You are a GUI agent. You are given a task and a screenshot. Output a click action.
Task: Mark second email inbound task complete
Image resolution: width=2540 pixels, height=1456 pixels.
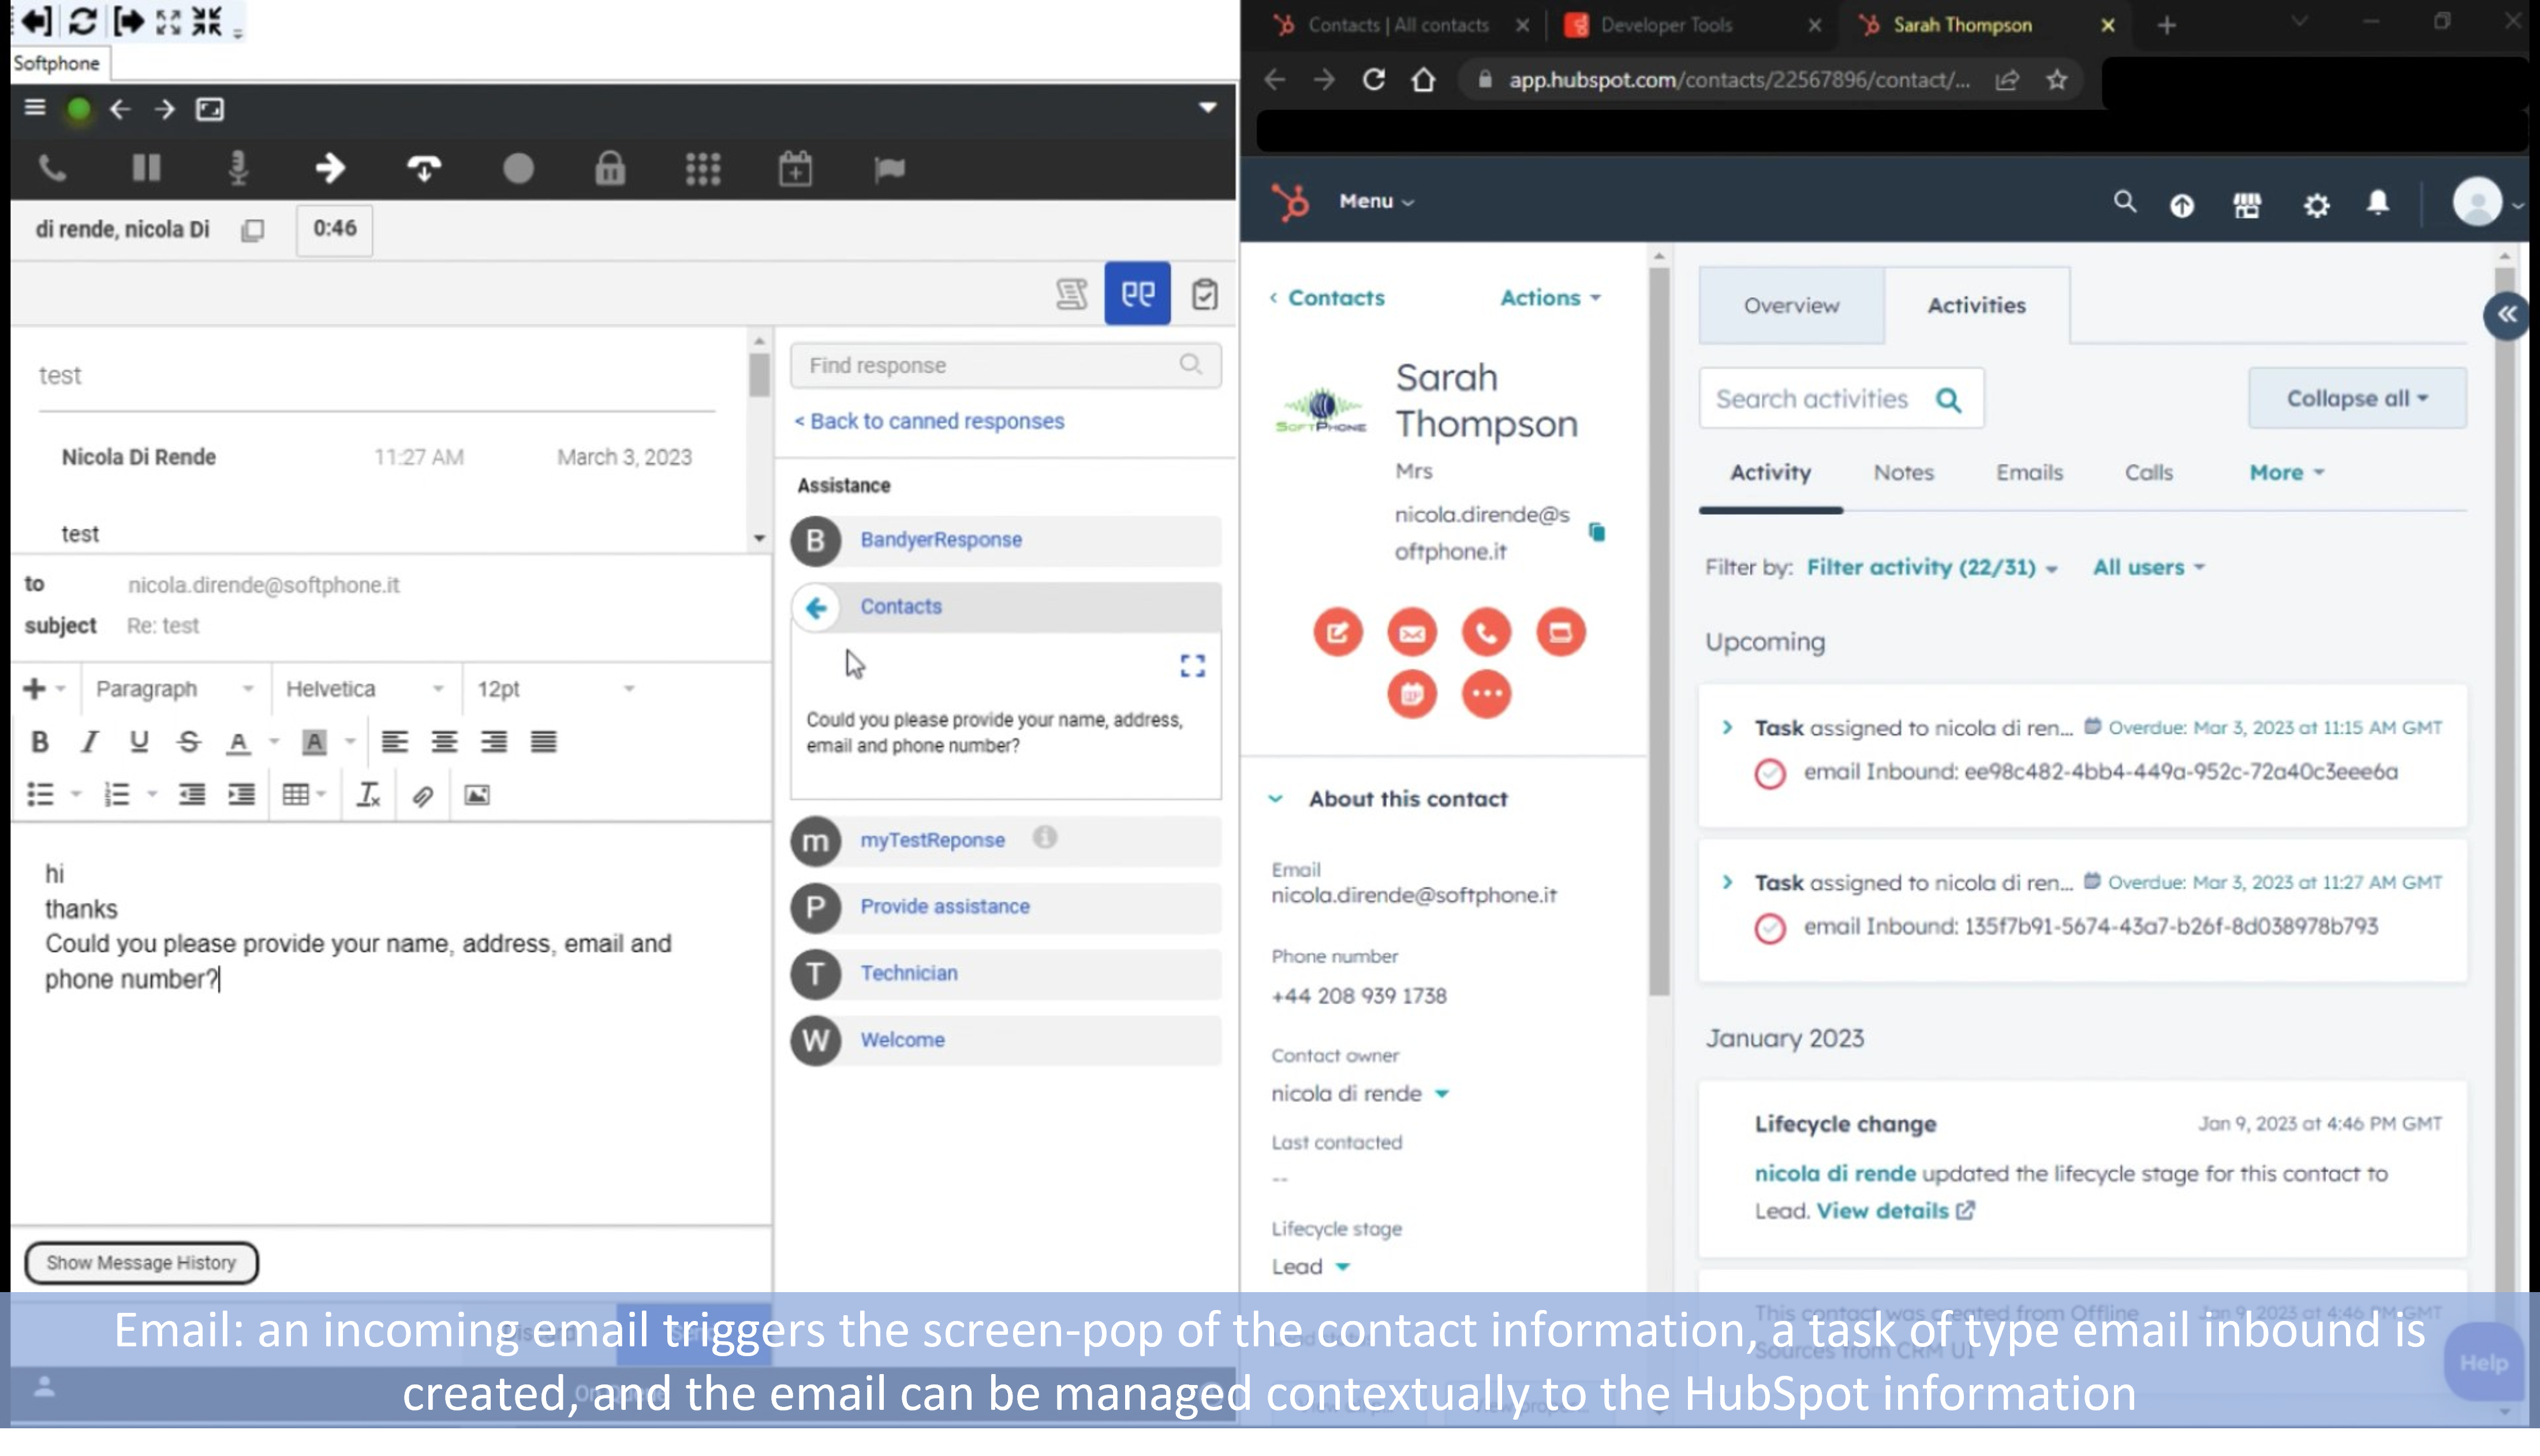pos(1769,928)
